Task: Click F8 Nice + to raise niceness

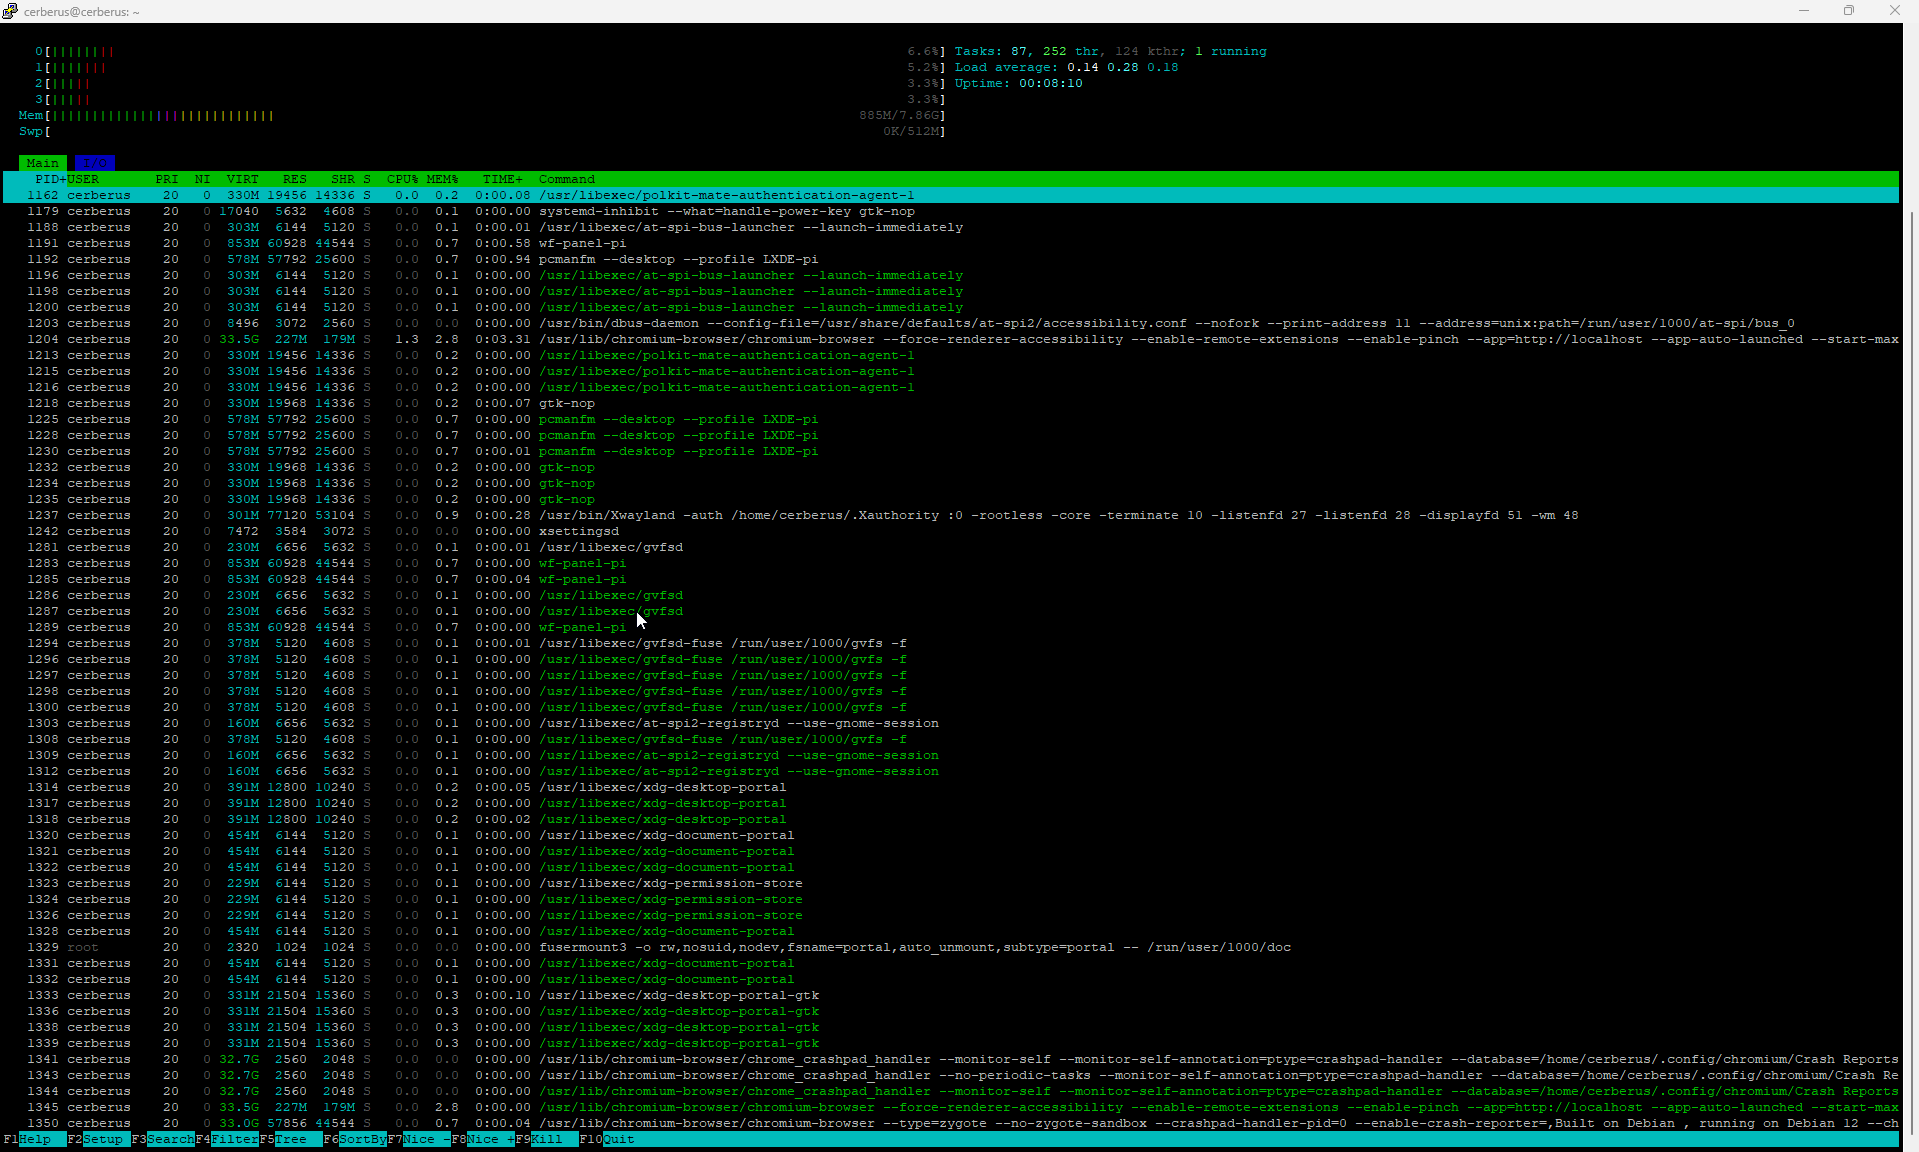Action: pos(483,1139)
